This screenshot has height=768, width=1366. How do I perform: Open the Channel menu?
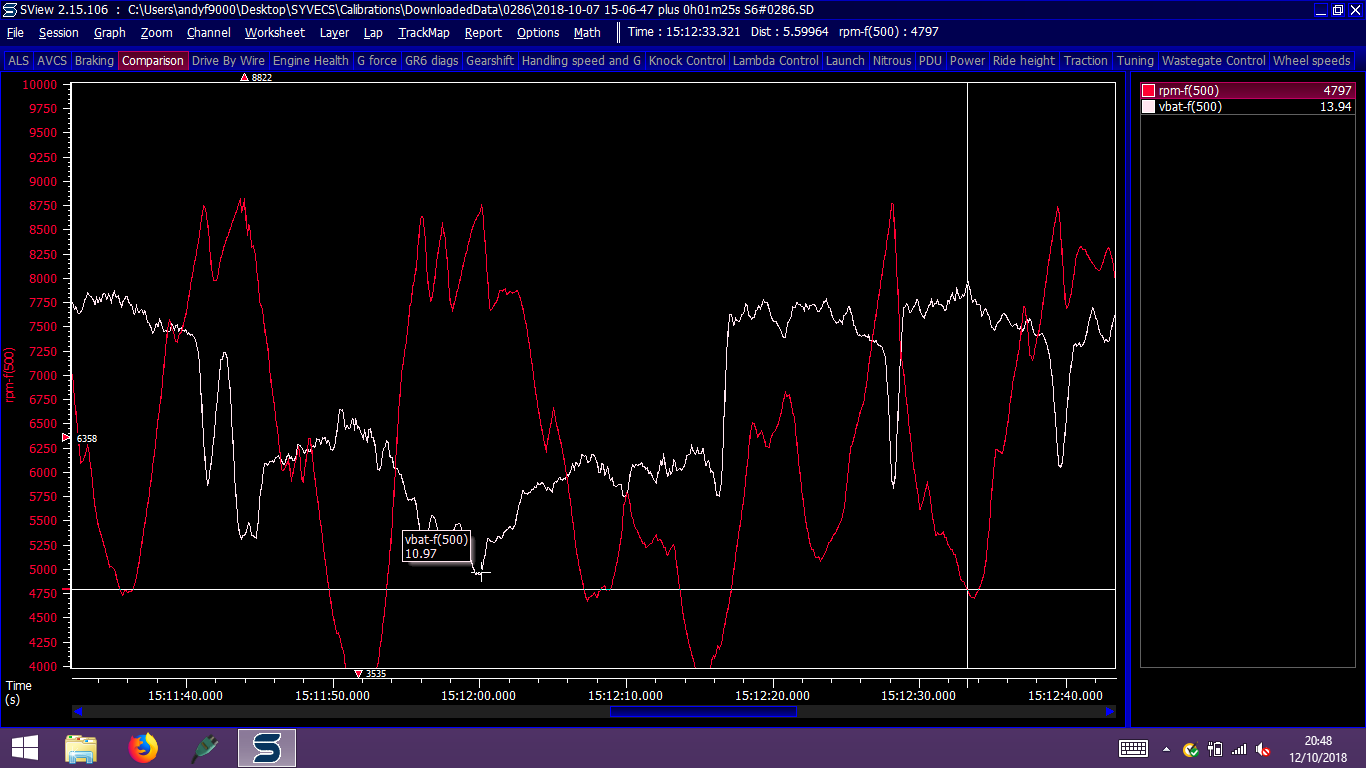[x=208, y=32]
